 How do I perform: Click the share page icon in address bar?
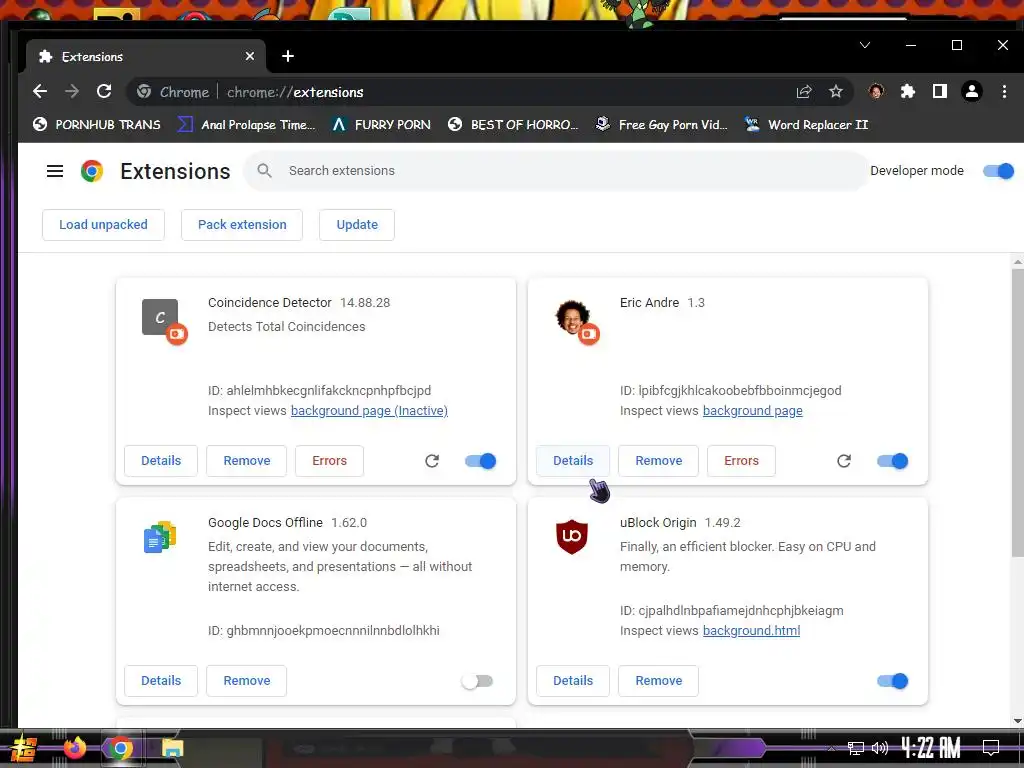(804, 91)
